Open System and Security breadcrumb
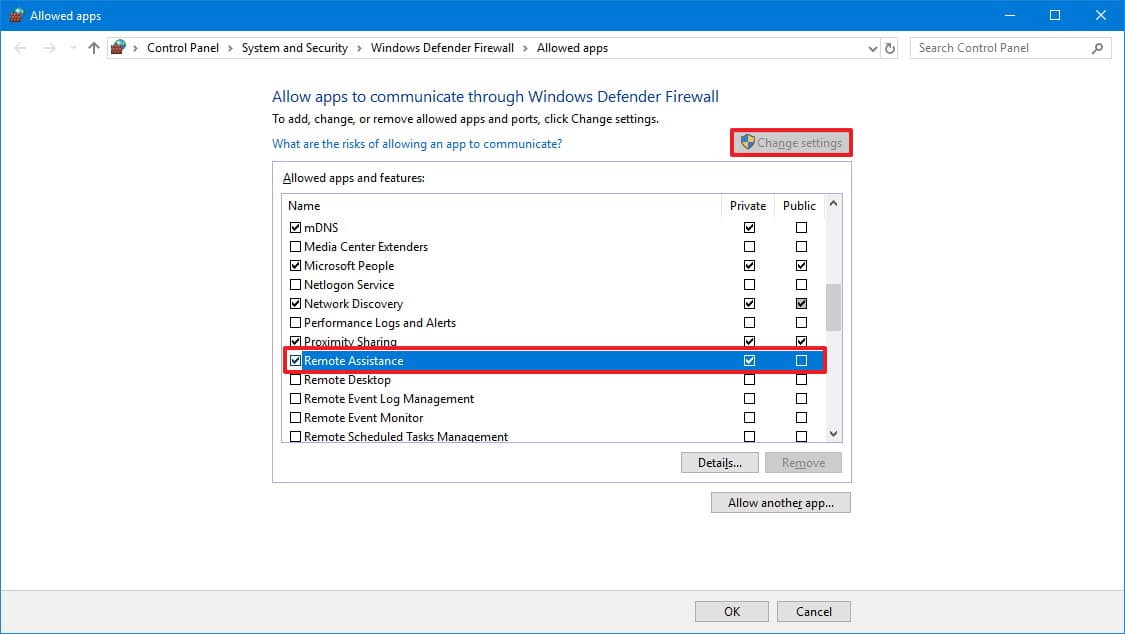 click(x=294, y=48)
